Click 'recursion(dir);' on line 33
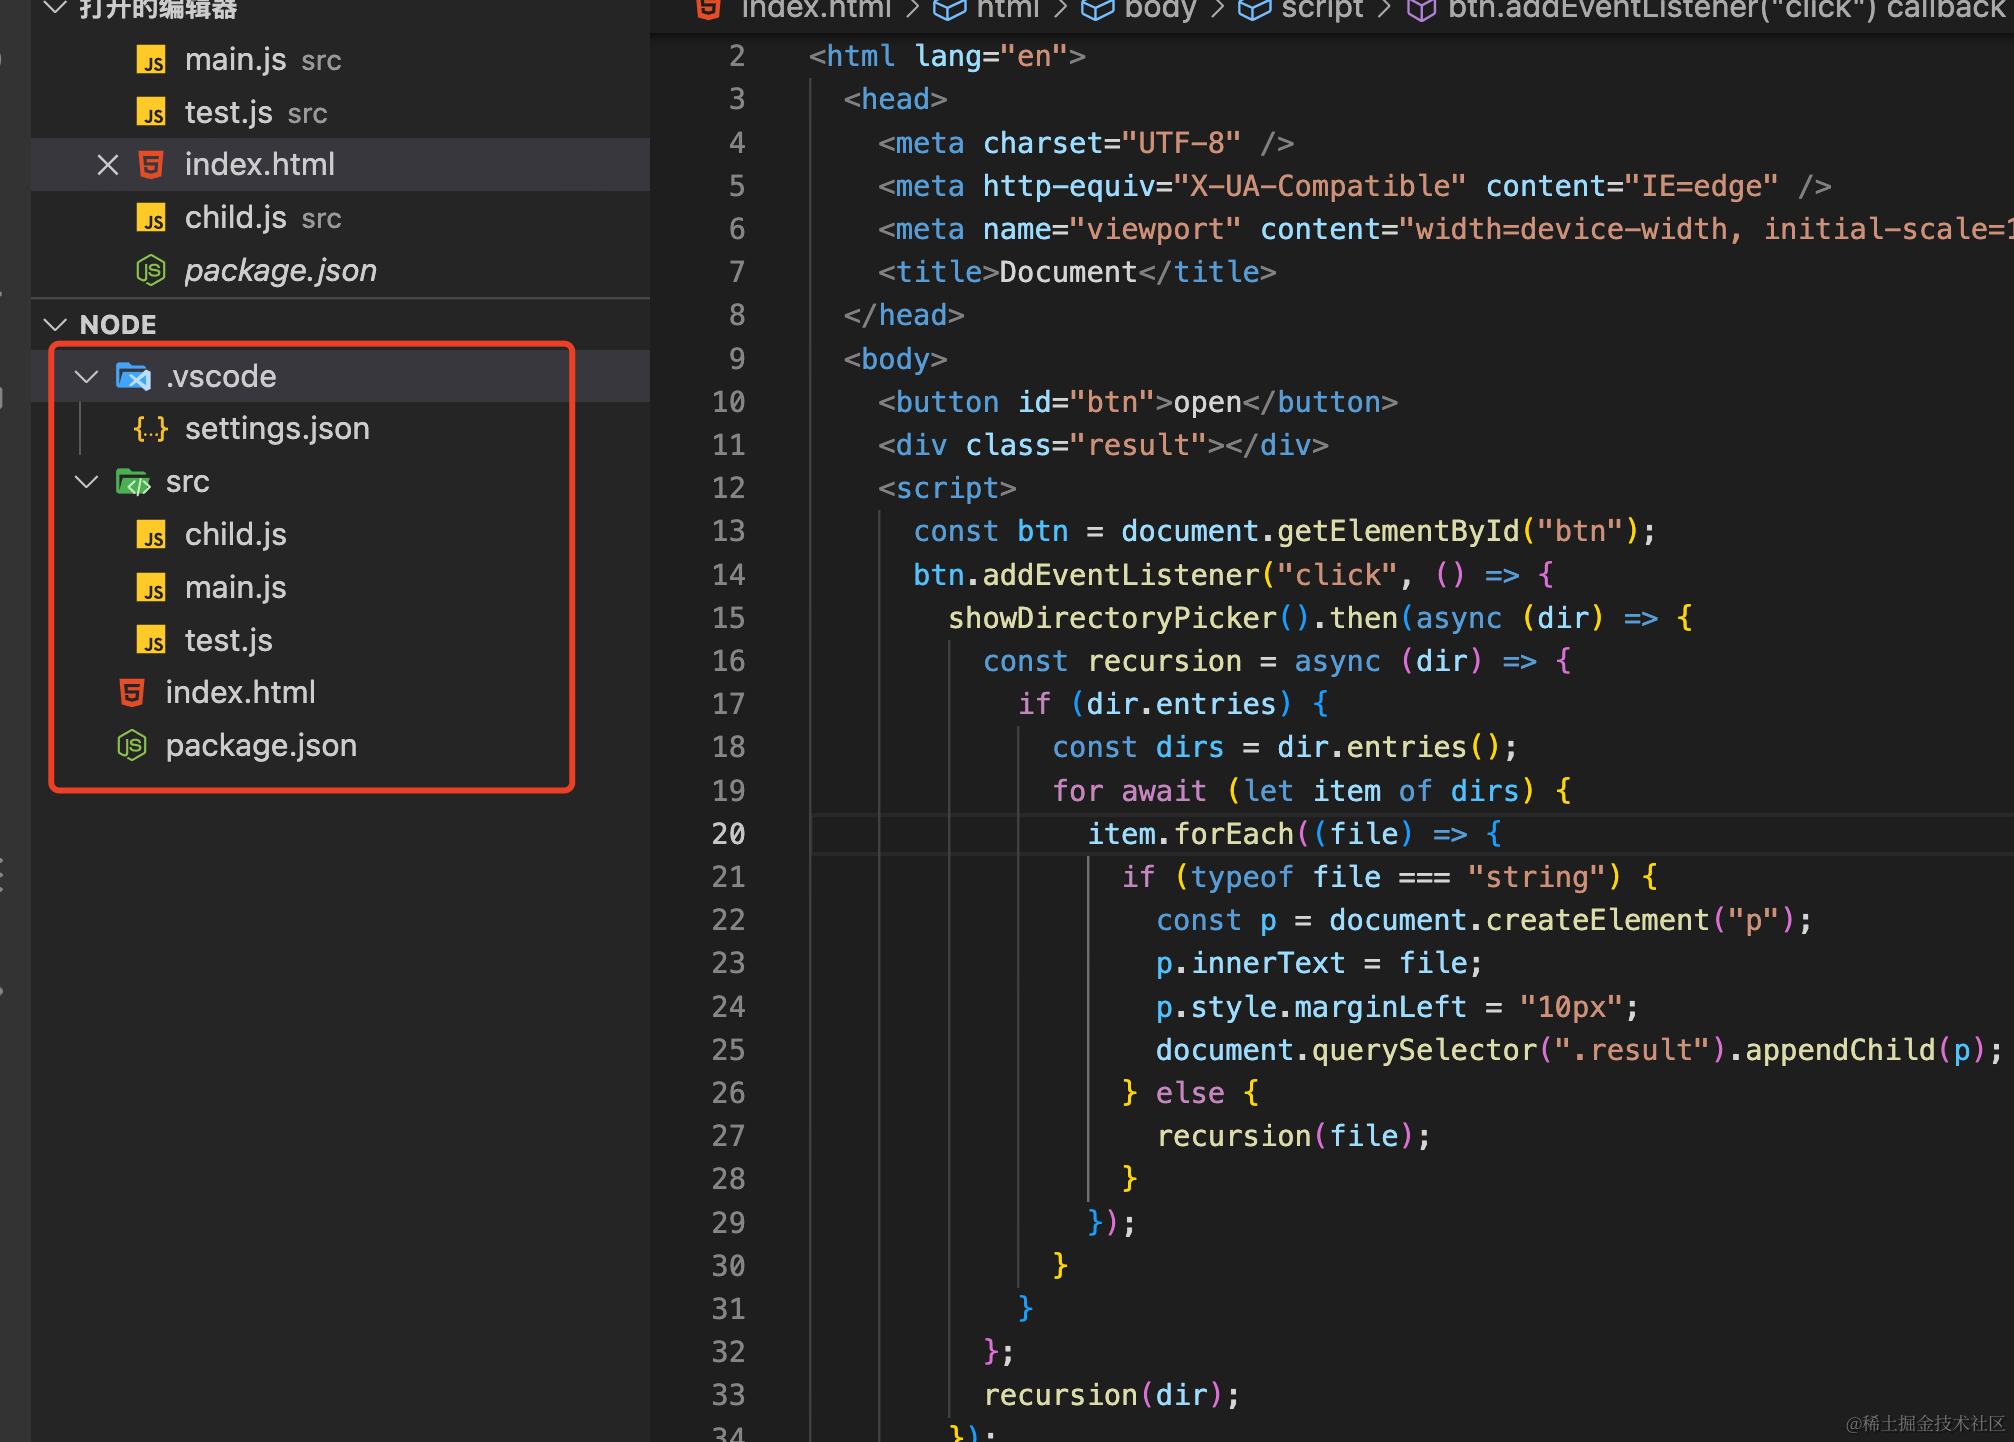This screenshot has height=1442, width=2014. 1112,1395
